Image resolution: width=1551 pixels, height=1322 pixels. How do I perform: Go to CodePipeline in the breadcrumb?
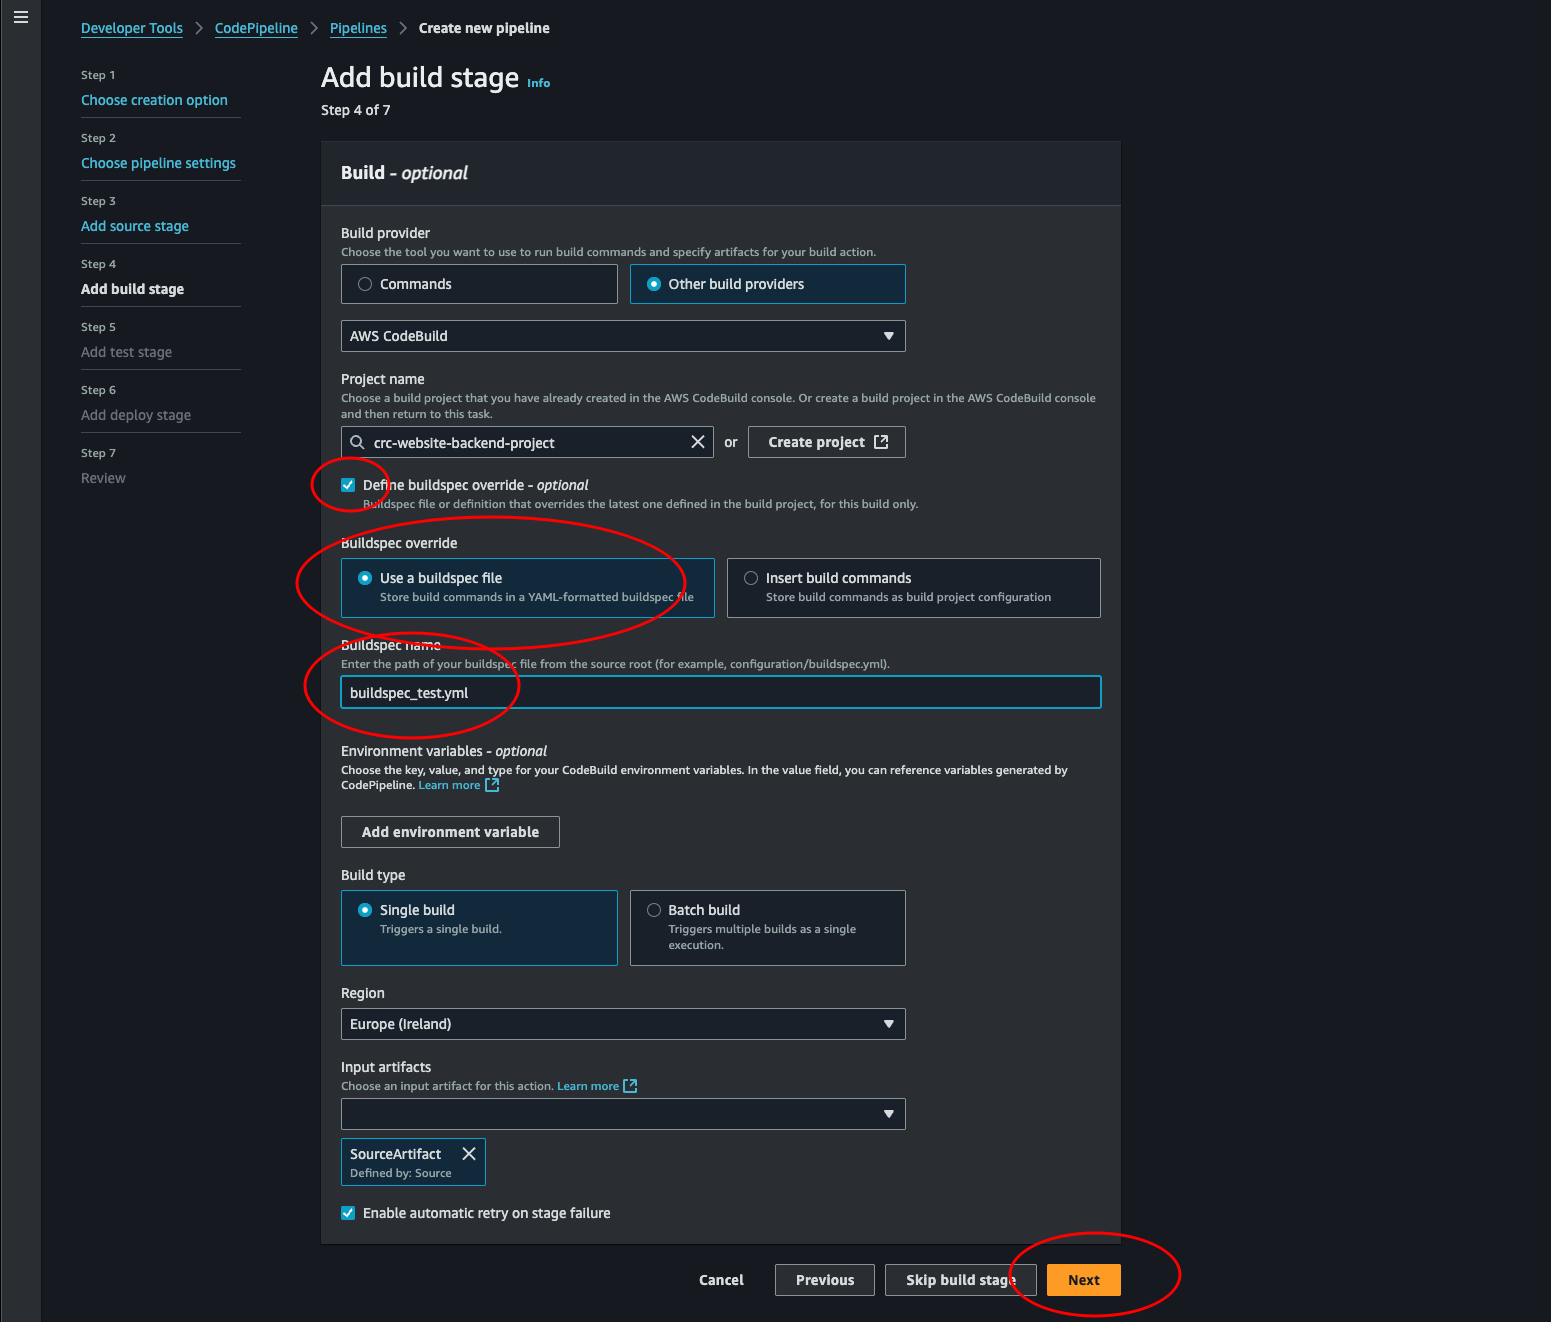point(256,28)
